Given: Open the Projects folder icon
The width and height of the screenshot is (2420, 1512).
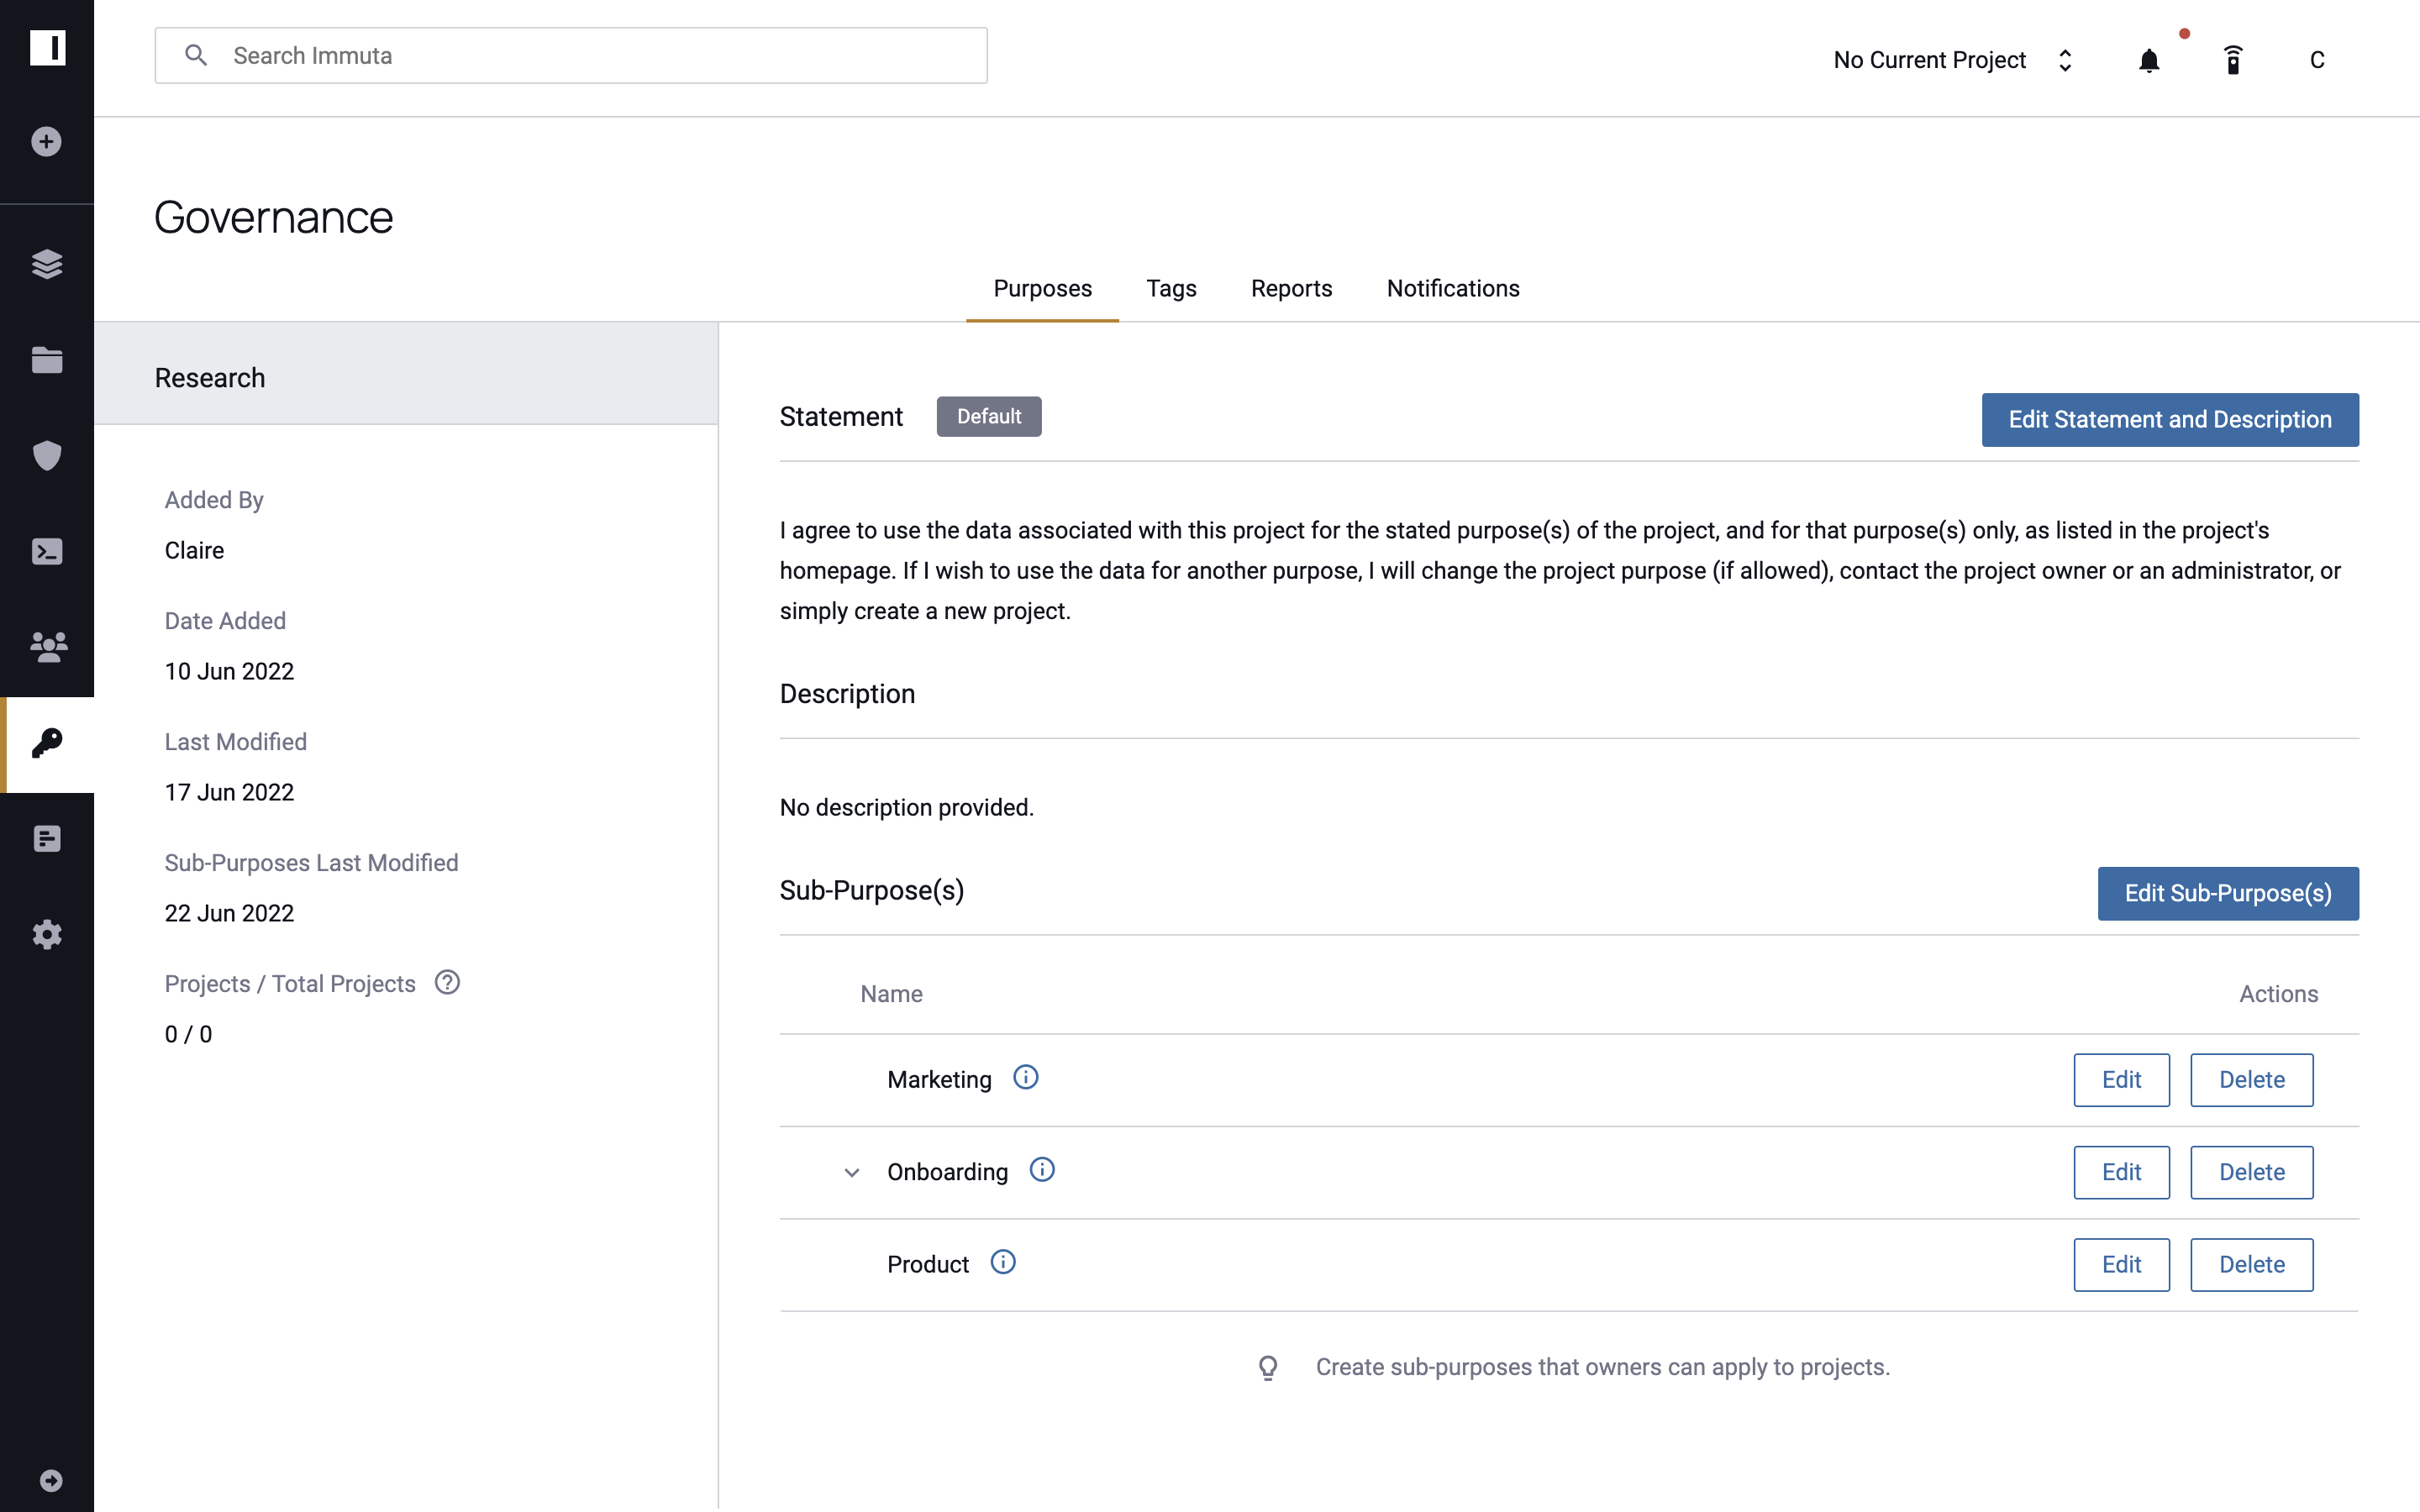Looking at the screenshot, I should click(47, 360).
